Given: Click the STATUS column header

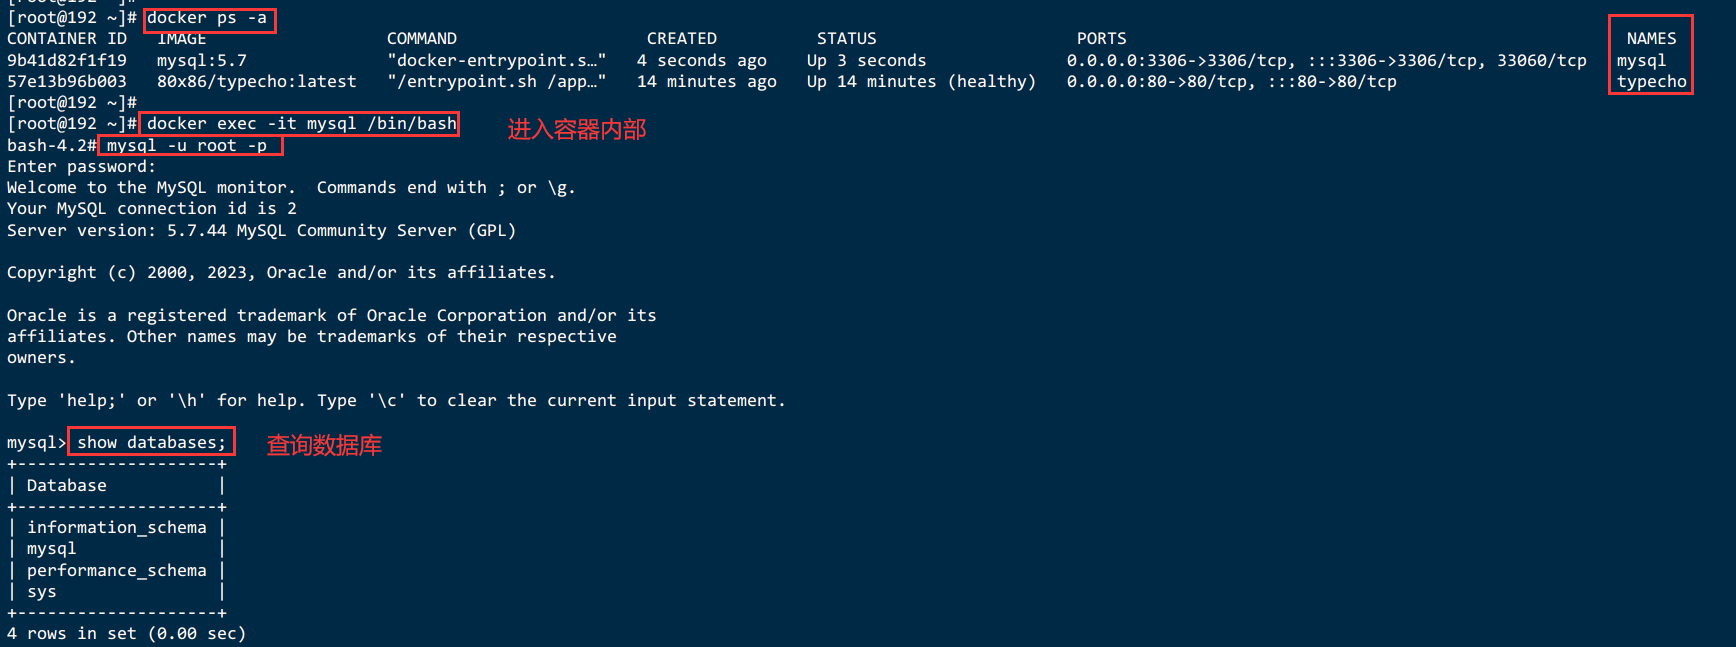Looking at the screenshot, I should click(x=846, y=39).
